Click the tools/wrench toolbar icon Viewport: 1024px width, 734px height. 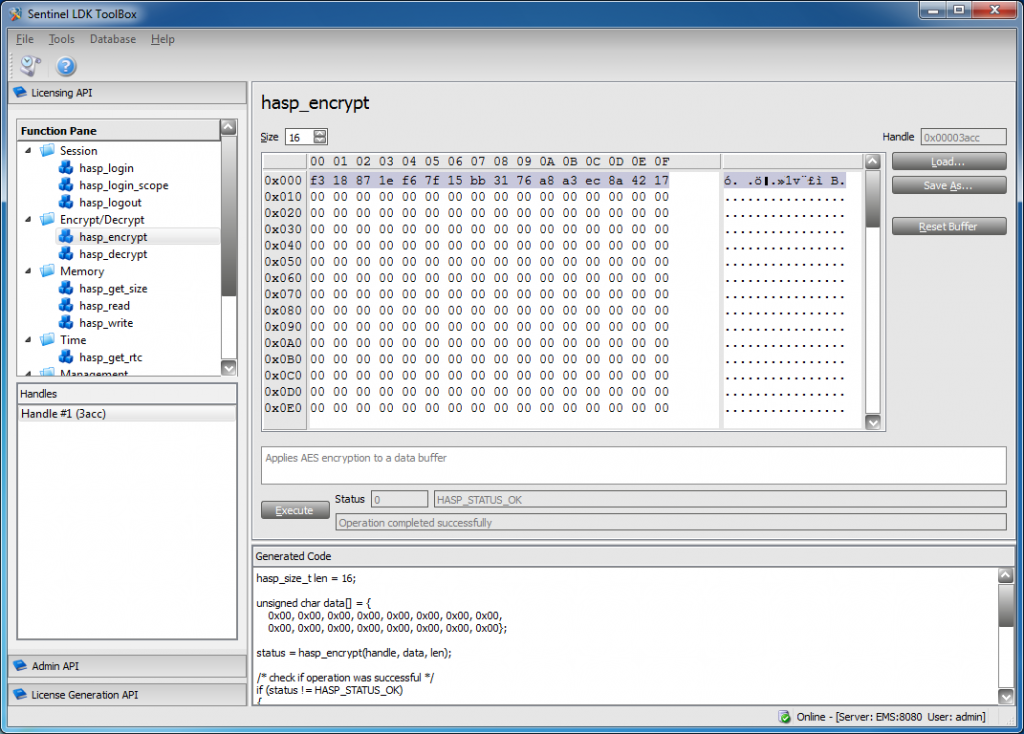coord(30,66)
